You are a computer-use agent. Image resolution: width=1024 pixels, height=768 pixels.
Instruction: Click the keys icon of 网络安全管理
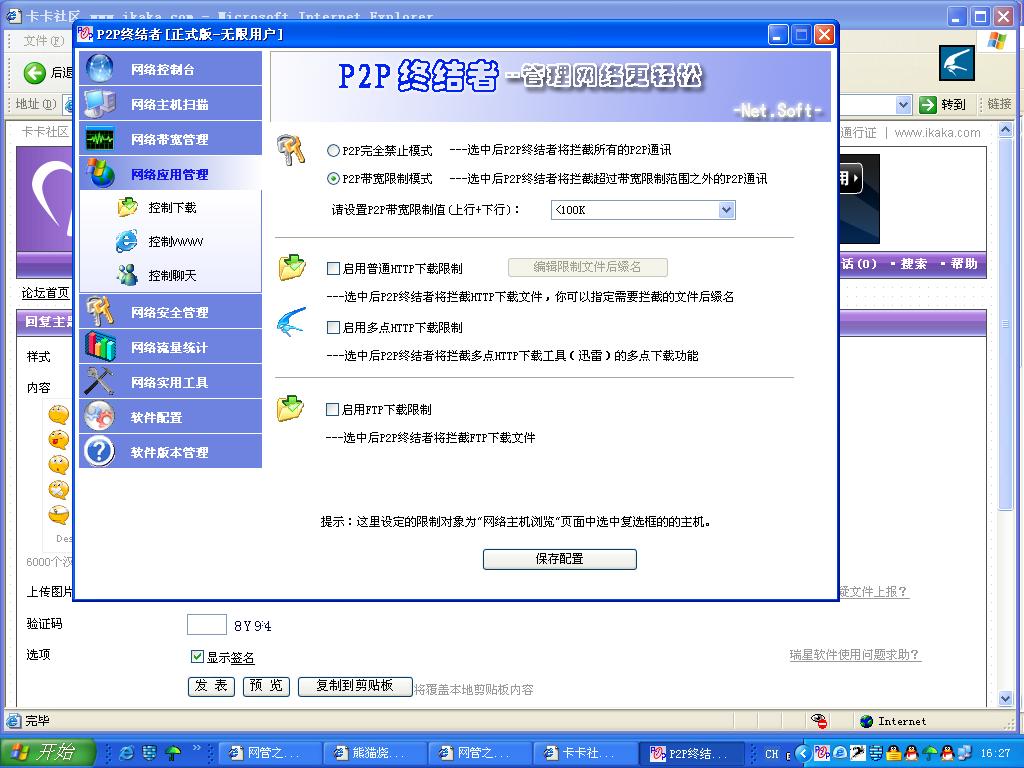coord(100,312)
